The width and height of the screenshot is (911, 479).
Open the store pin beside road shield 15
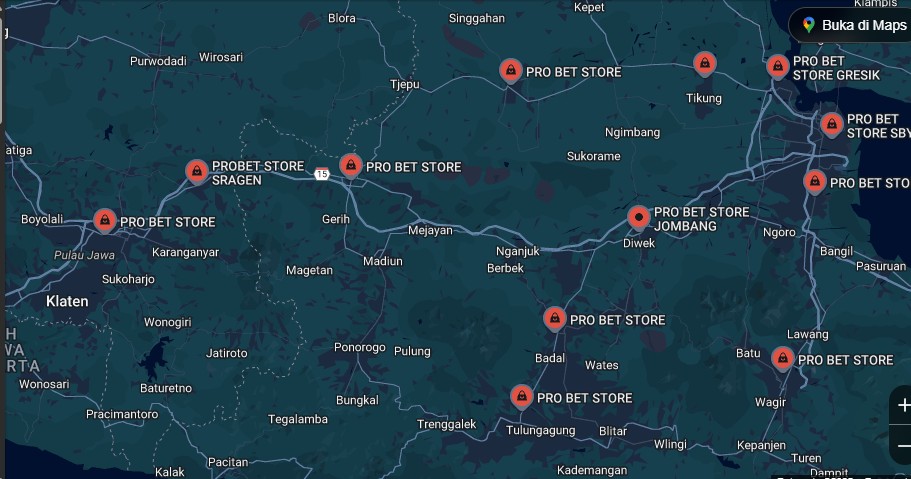pos(350,165)
